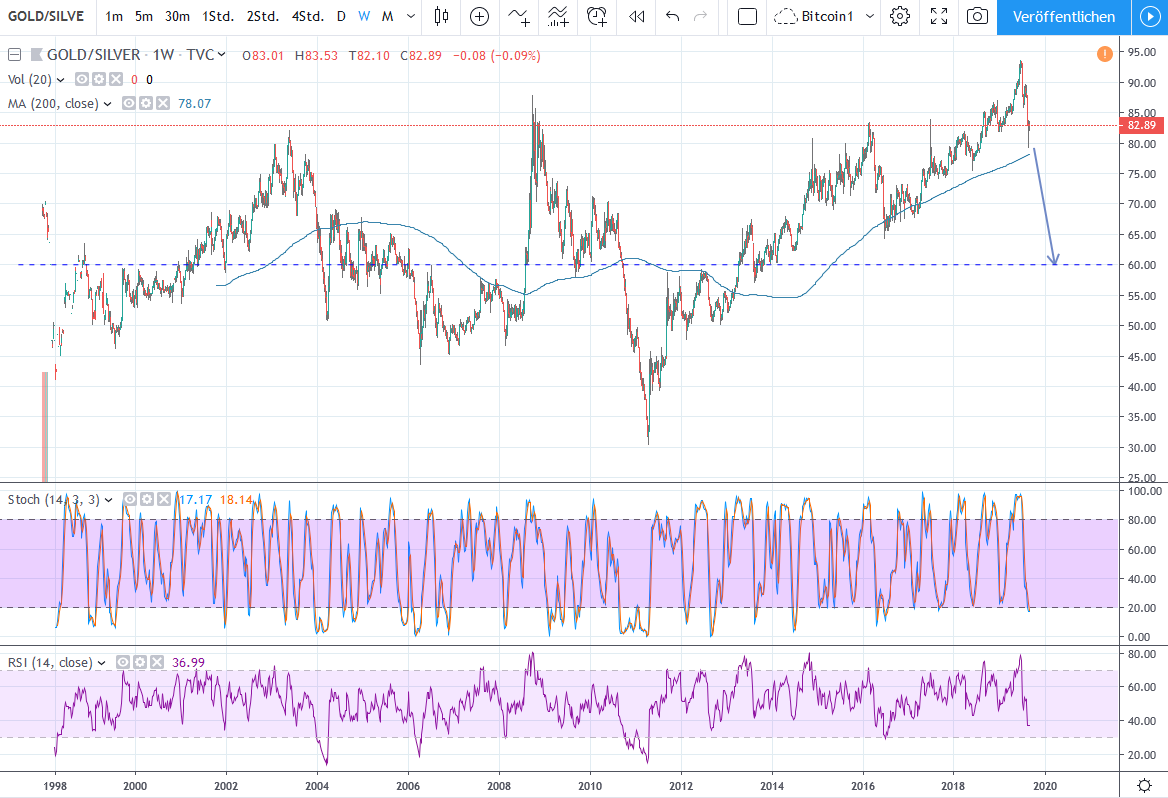Click the Stoch value 18.14
The image size is (1168, 798).
pos(236,499)
